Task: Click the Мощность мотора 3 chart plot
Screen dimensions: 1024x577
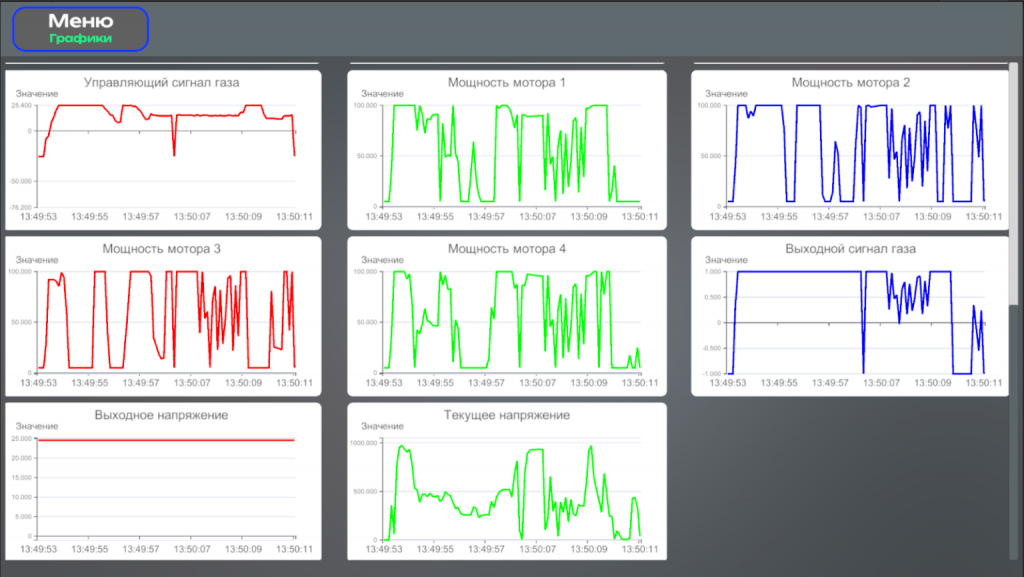Action: pyautogui.click(x=165, y=320)
